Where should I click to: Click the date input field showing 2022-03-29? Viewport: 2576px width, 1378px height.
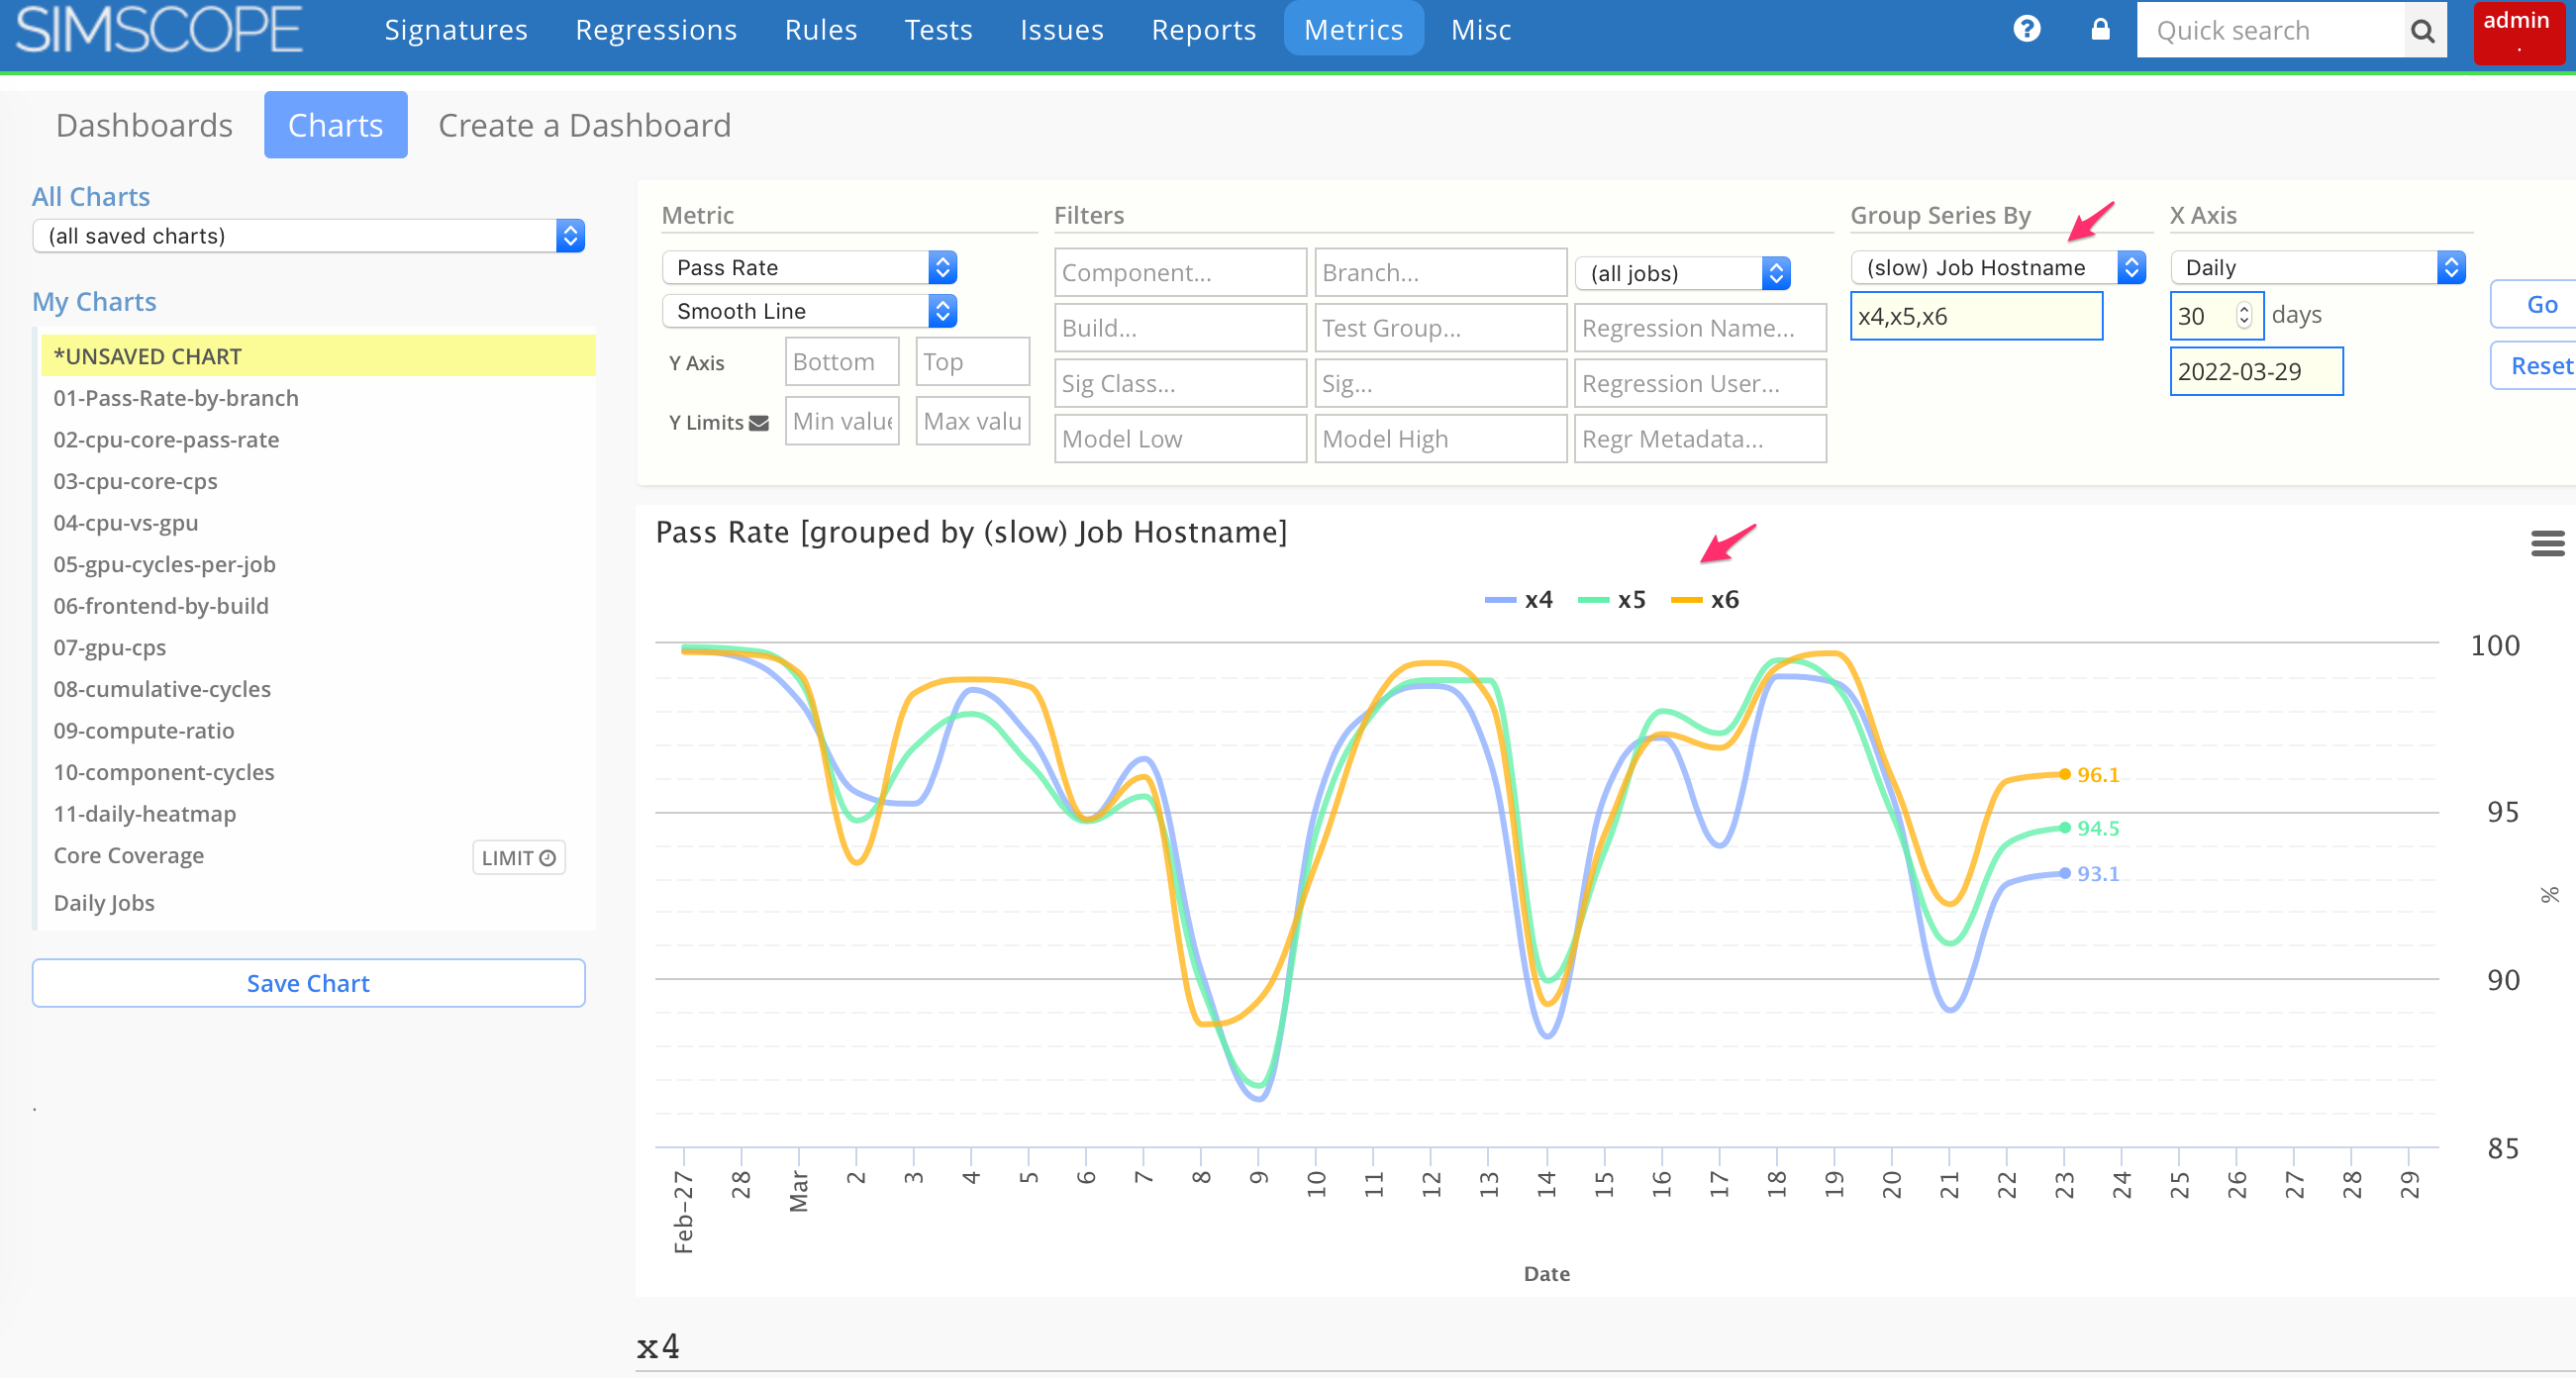[2250, 369]
